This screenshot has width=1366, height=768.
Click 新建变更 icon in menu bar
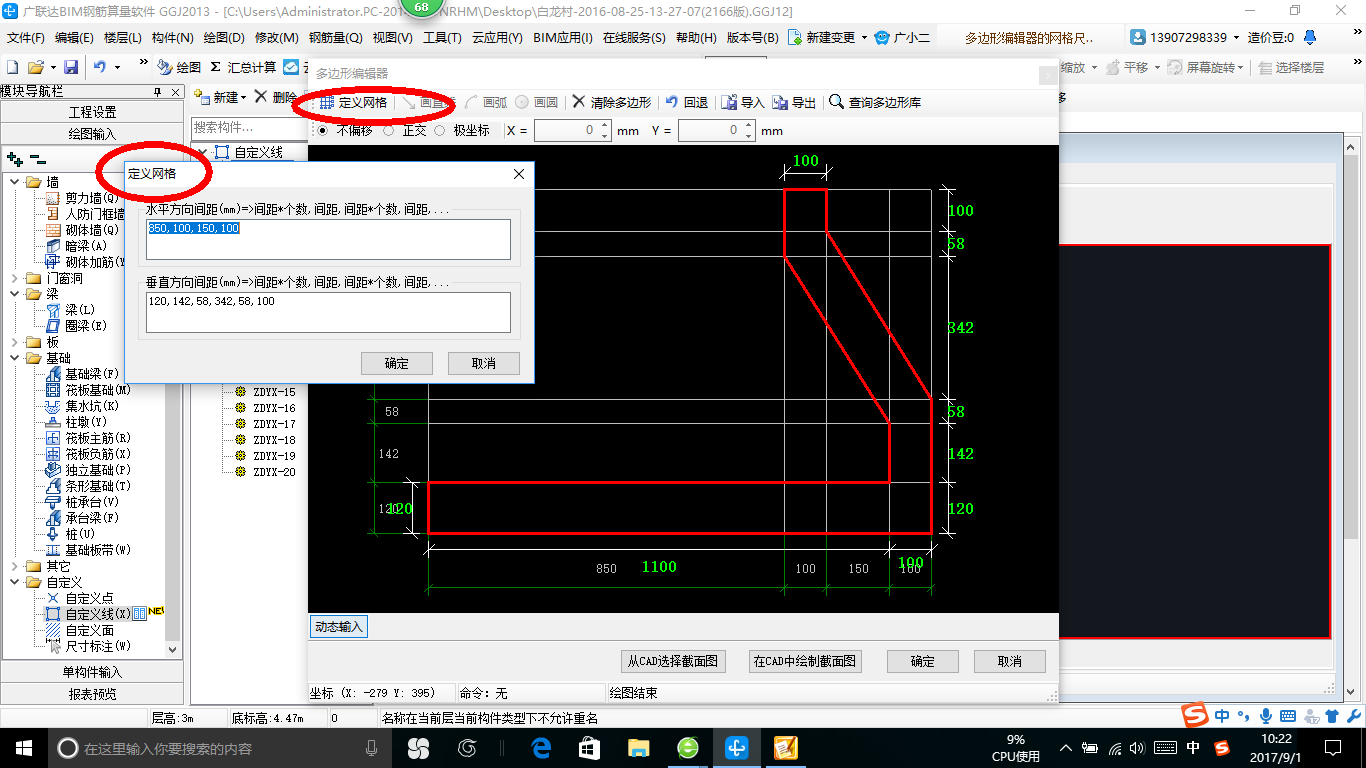(795, 37)
